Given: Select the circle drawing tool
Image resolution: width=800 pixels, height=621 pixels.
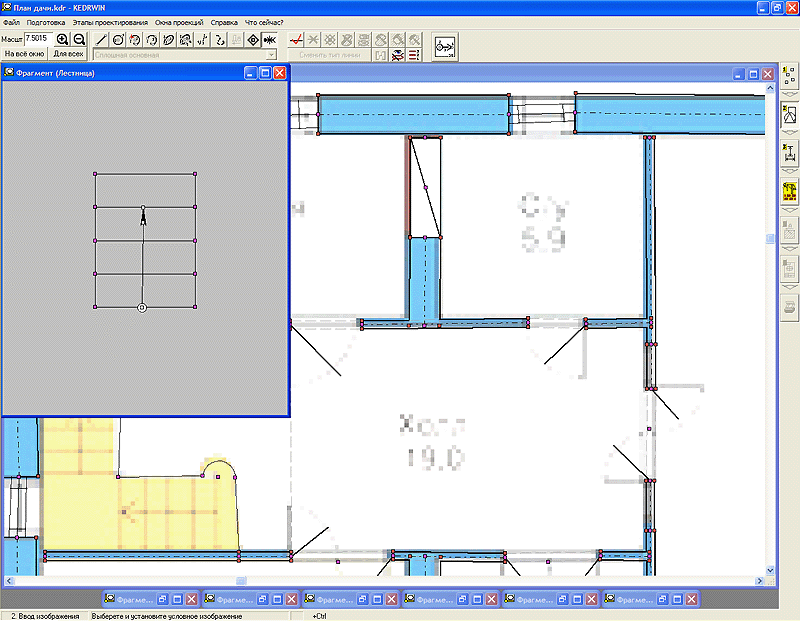Looking at the screenshot, I should 118,40.
